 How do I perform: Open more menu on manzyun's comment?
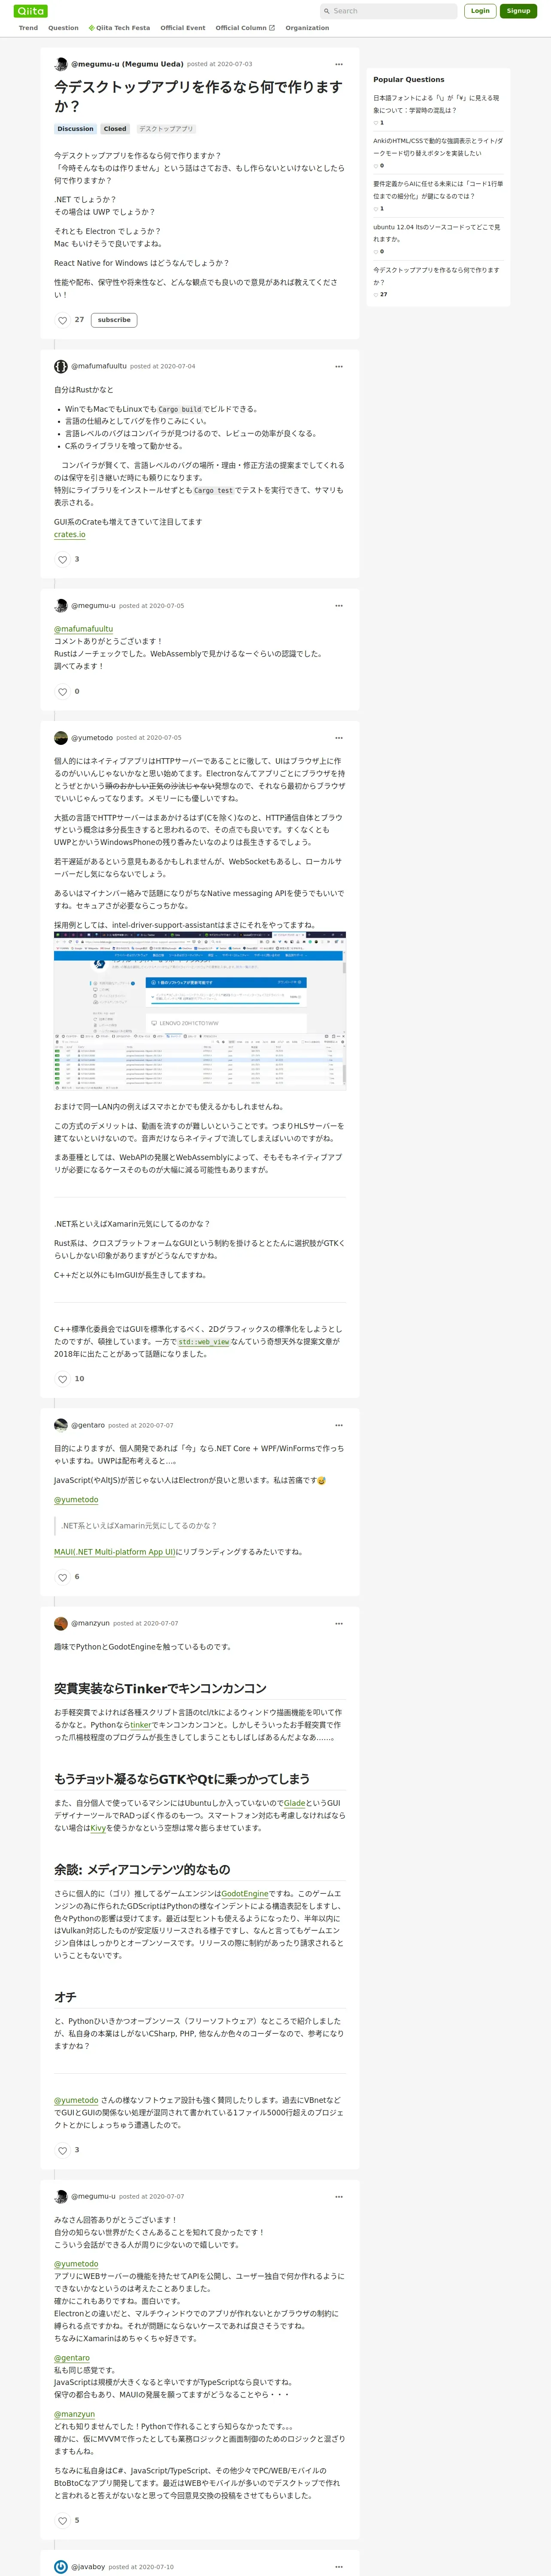pyautogui.click(x=339, y=1623)
